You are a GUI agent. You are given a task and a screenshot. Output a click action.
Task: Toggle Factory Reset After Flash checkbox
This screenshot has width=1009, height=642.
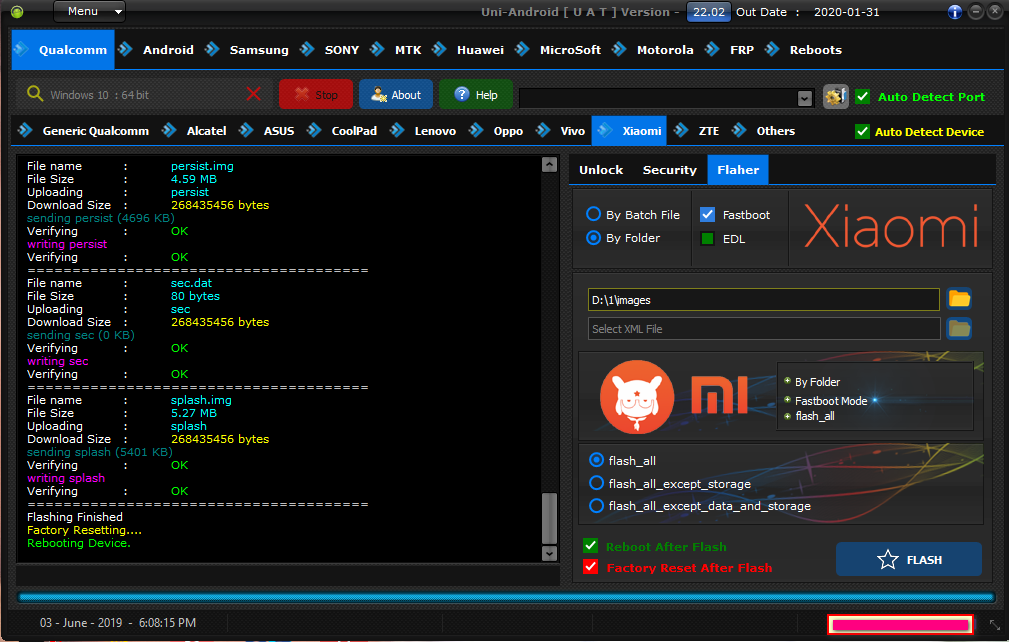590,567
